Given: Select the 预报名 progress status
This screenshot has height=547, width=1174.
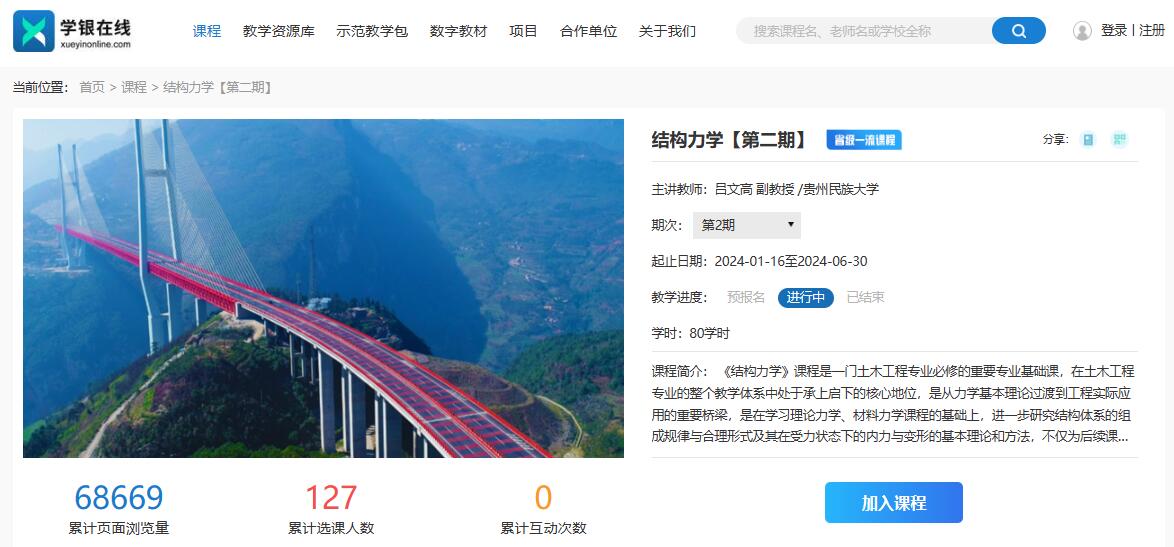Looking at the screenshot, I should (x=746, y=297).
